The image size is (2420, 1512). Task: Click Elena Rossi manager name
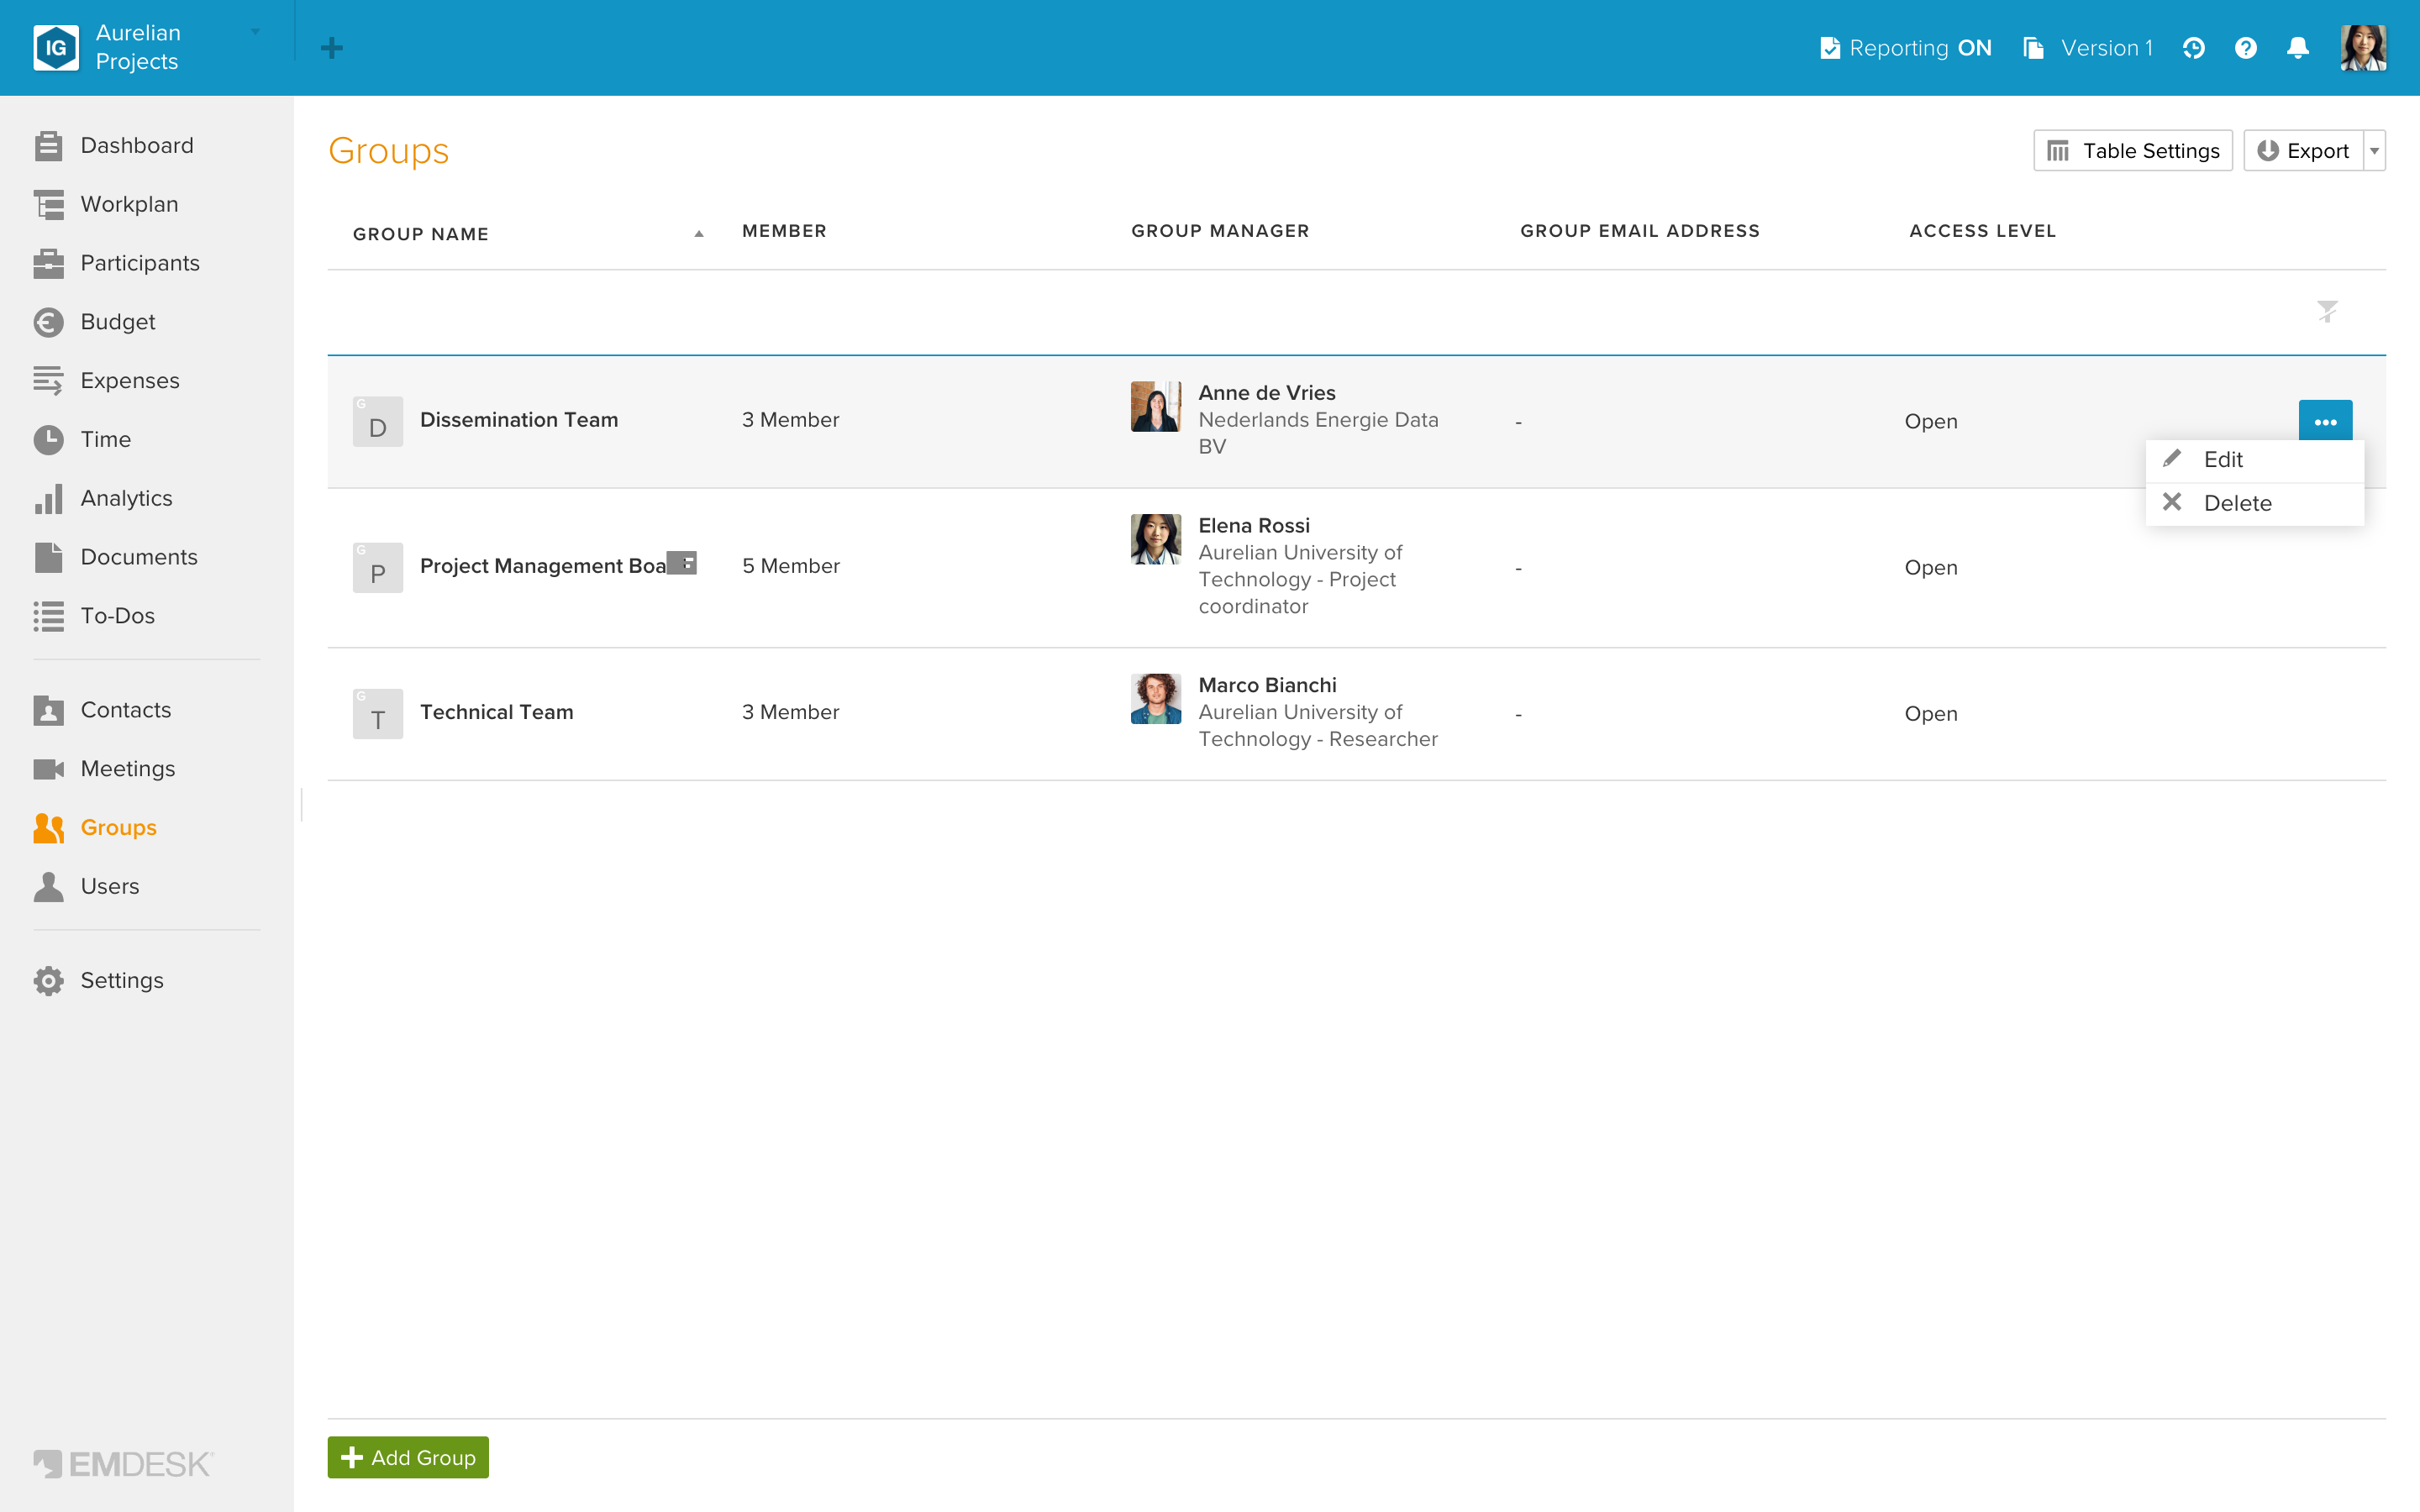pyautogui.click(x=1254, y=526)
